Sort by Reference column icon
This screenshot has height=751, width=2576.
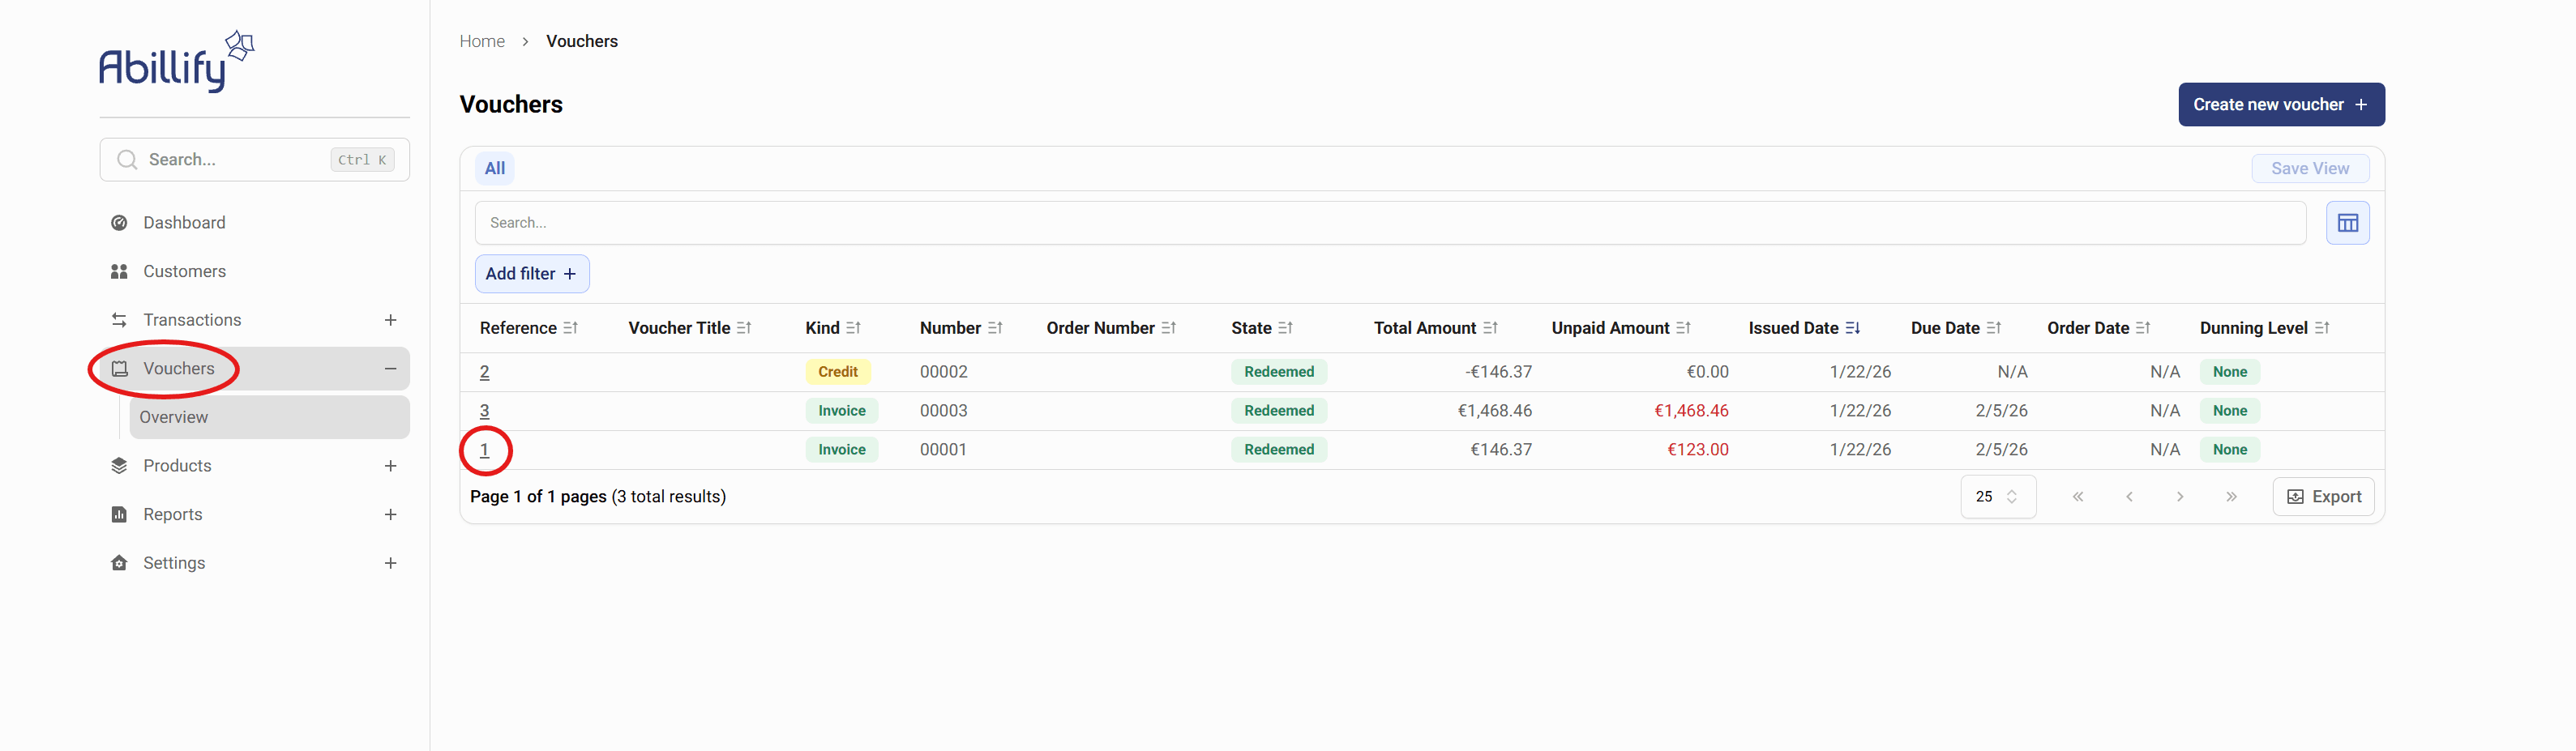click(570, 328)
